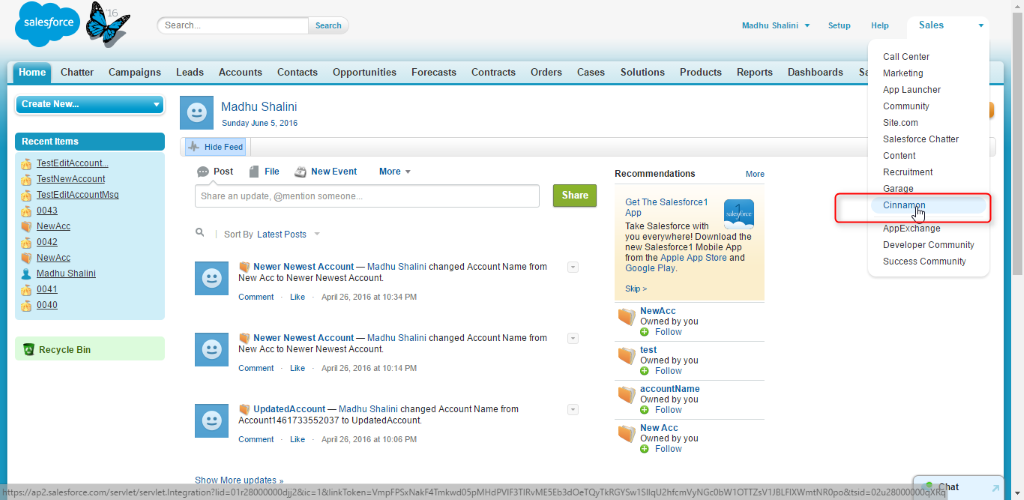Click the folder icon beside accountName
The height and width of the screenshot is (500, 1024).
pyautogui.click(x=627, y=395)
